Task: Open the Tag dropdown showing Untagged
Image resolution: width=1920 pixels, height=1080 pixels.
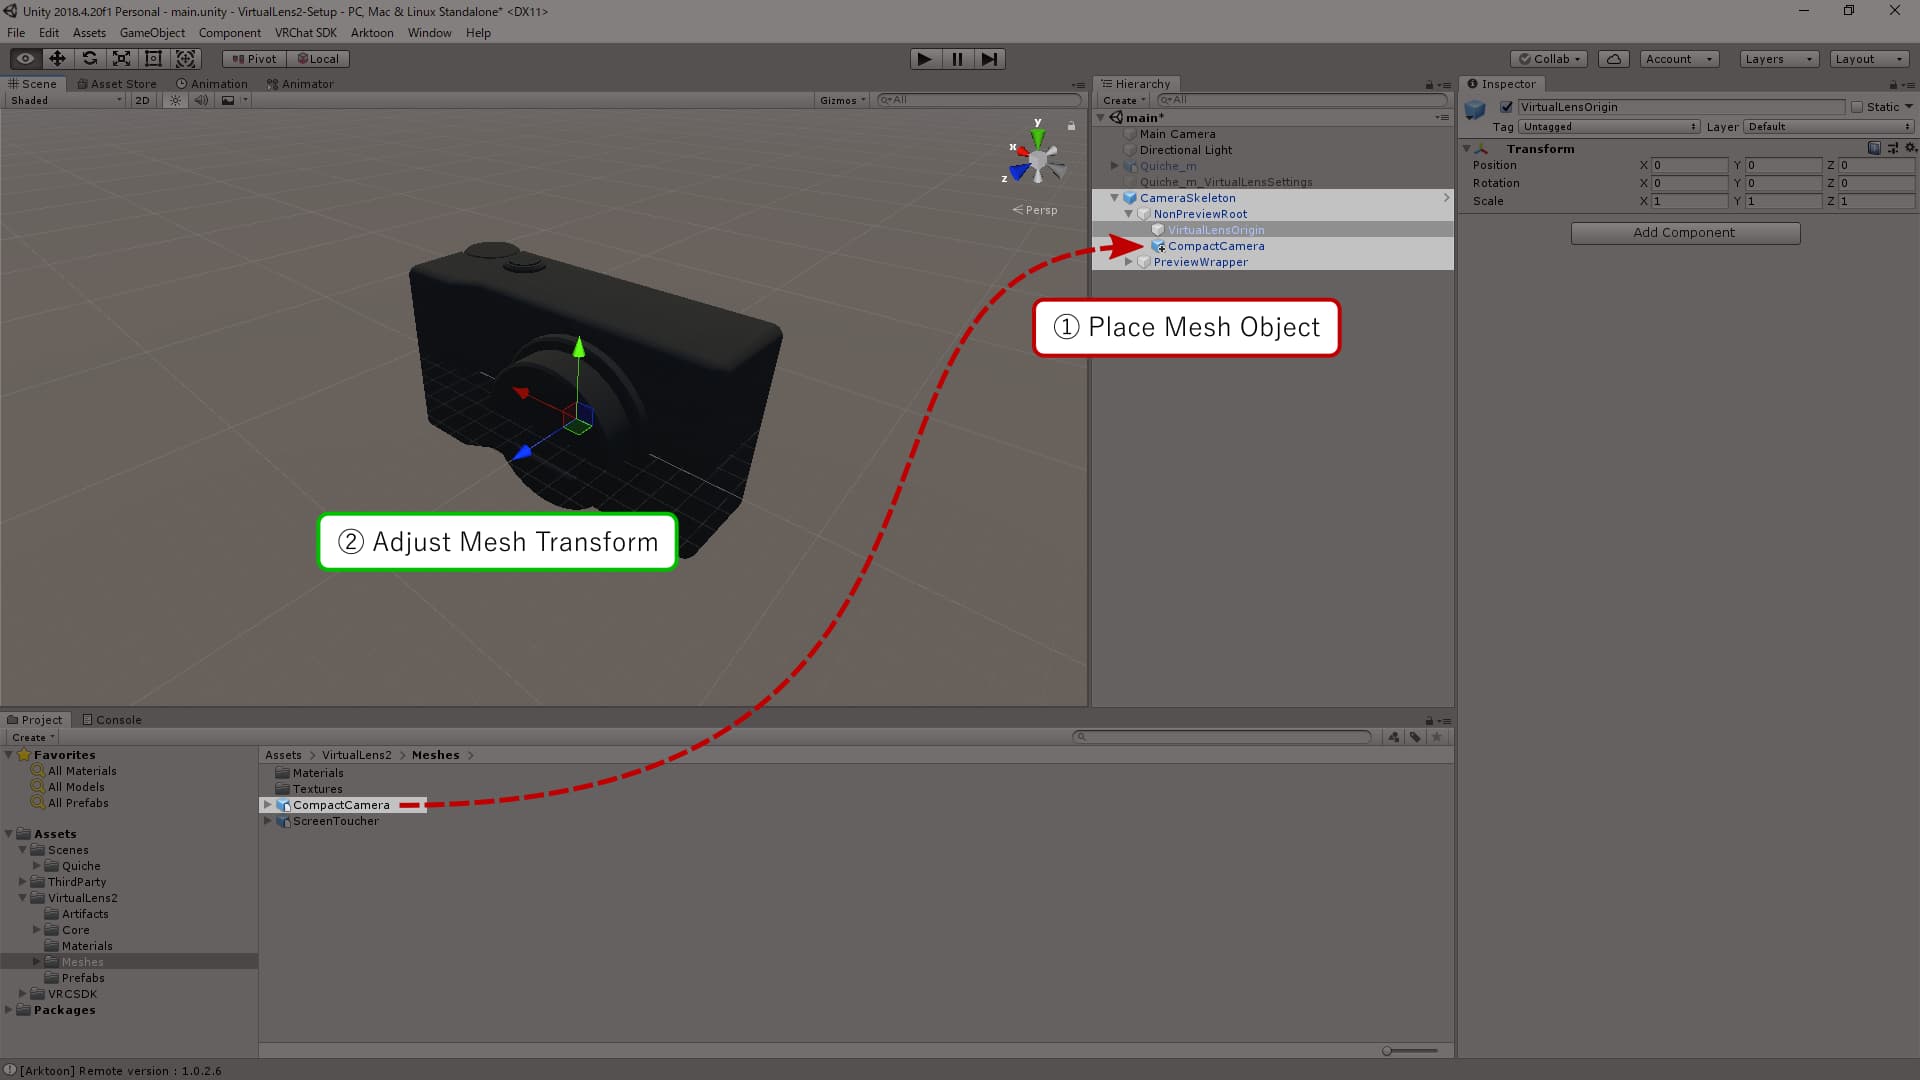Action: [1609, 127]
